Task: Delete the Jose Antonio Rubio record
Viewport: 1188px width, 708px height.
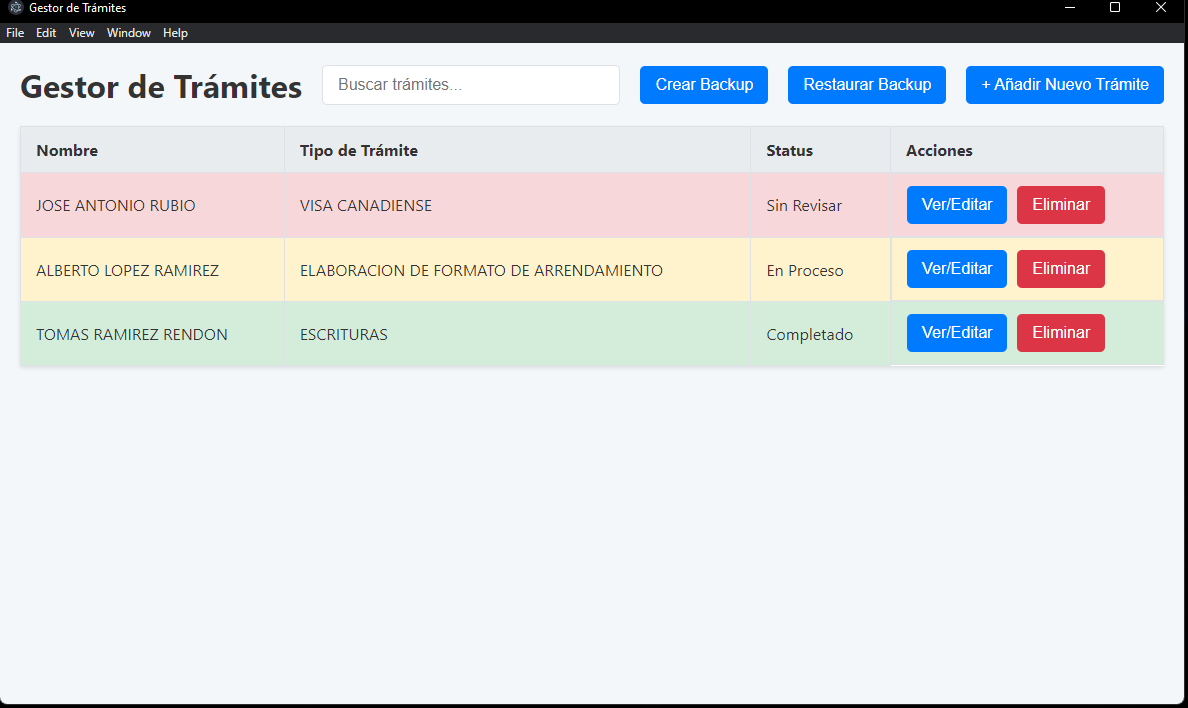Action: (x=1060, y=205)
